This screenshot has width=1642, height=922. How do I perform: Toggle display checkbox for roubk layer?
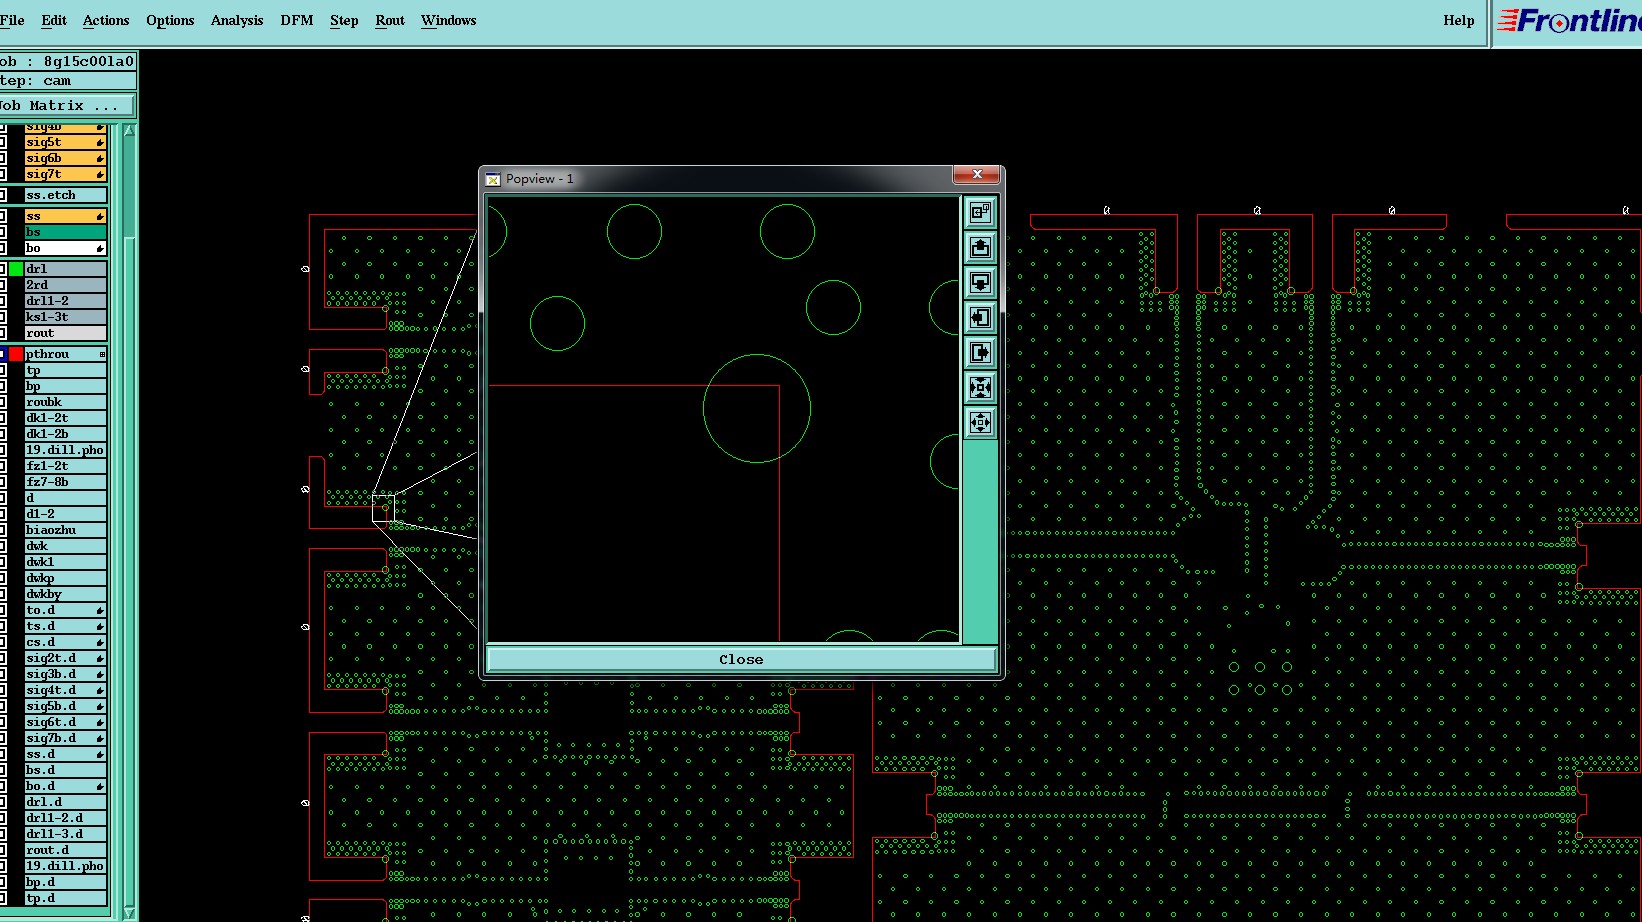coord(3,402)
